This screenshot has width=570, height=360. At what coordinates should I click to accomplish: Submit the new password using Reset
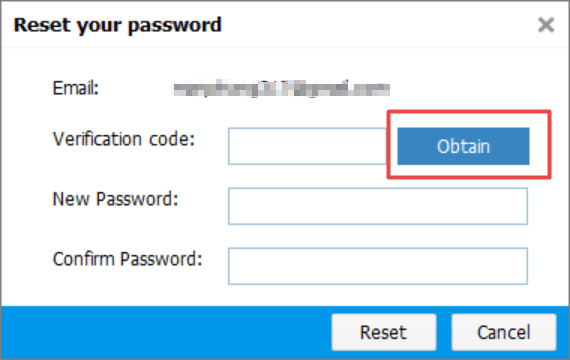coord(384,332)
